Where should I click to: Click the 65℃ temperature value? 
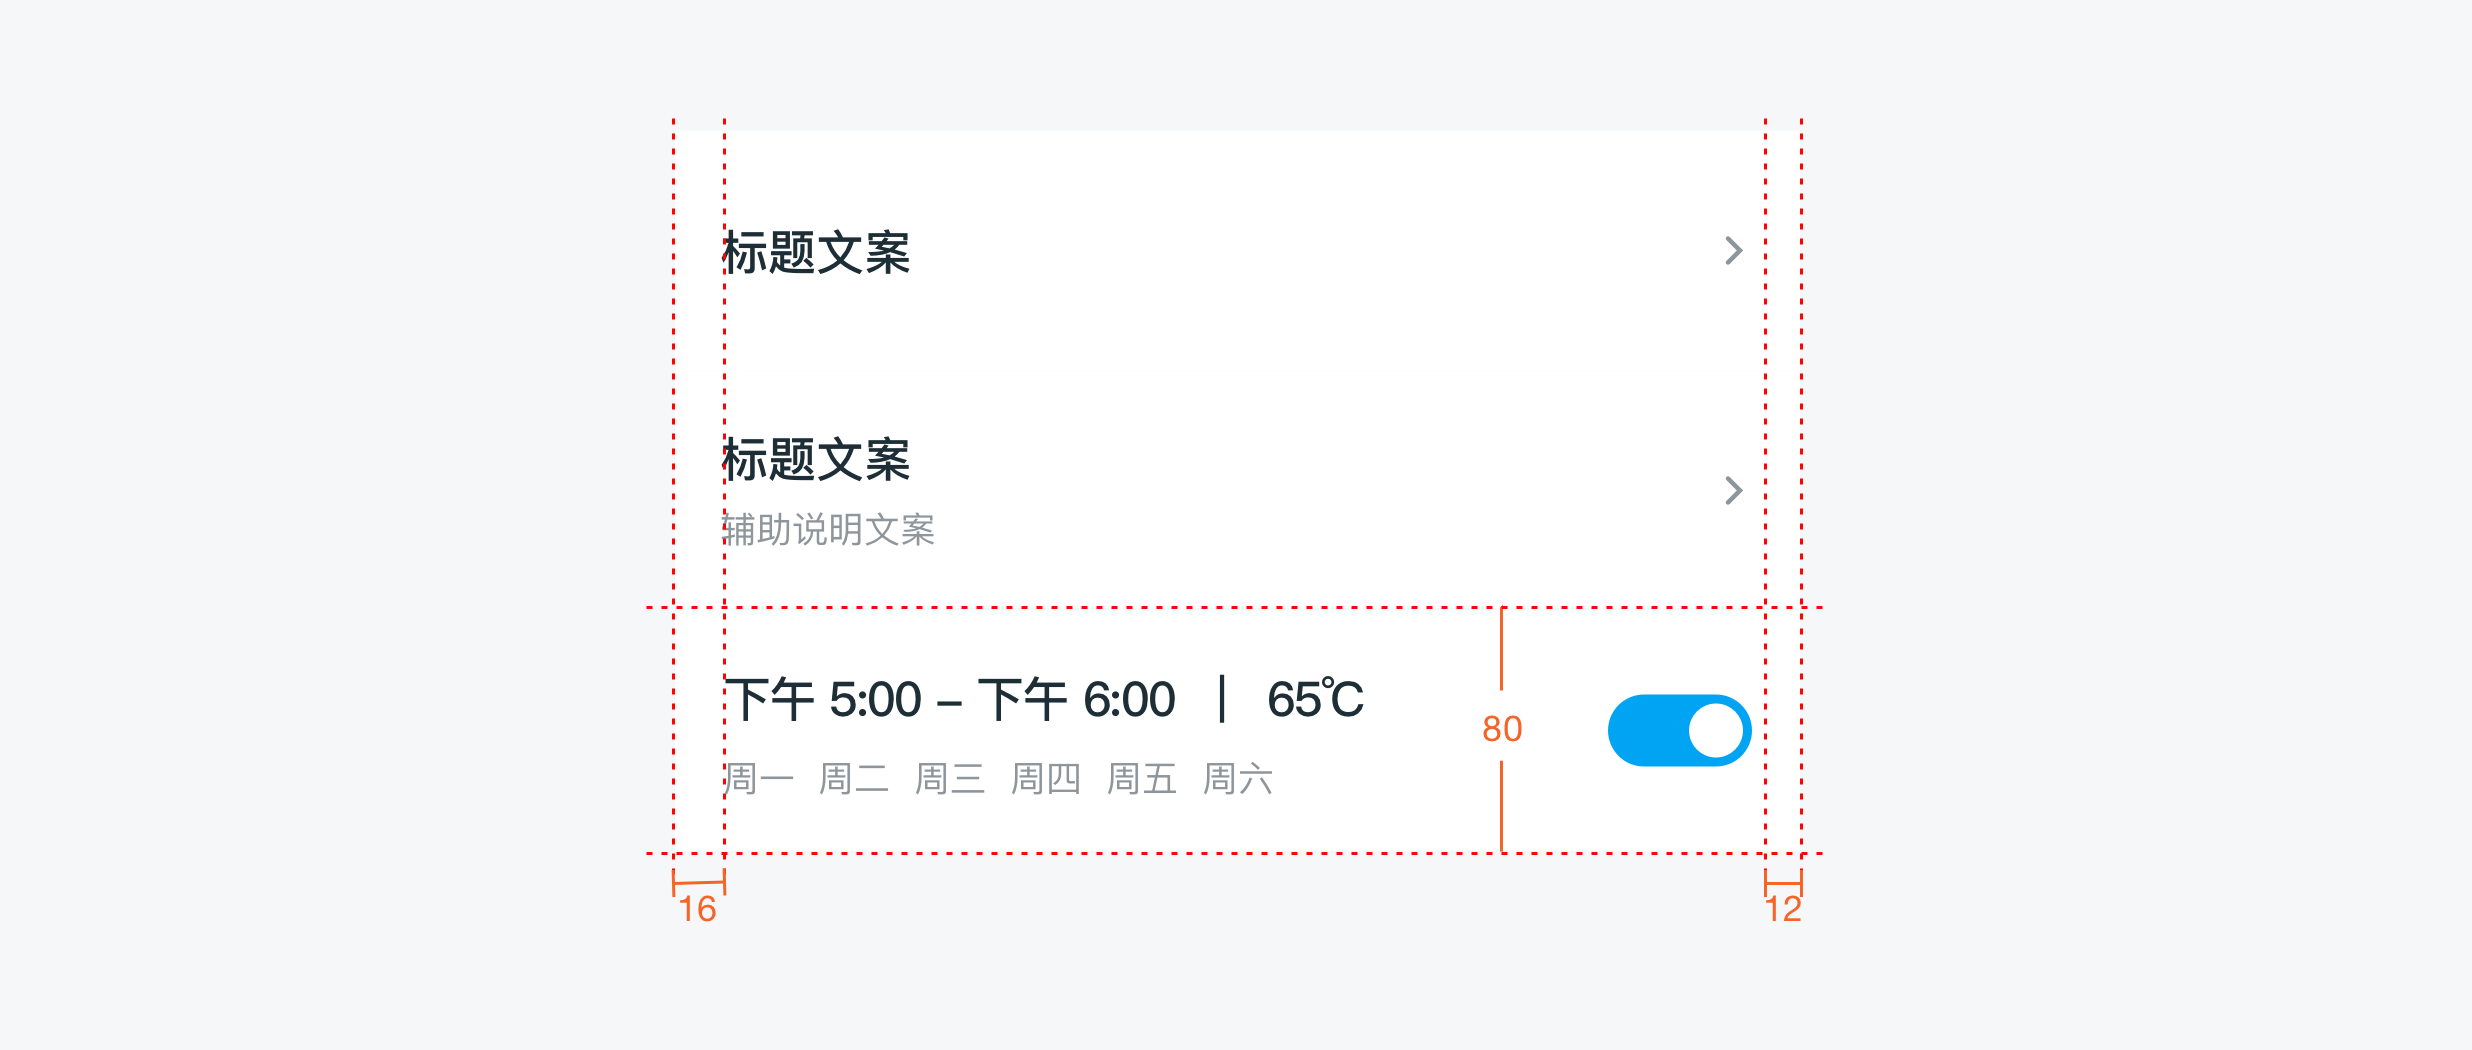[1315, 699]
